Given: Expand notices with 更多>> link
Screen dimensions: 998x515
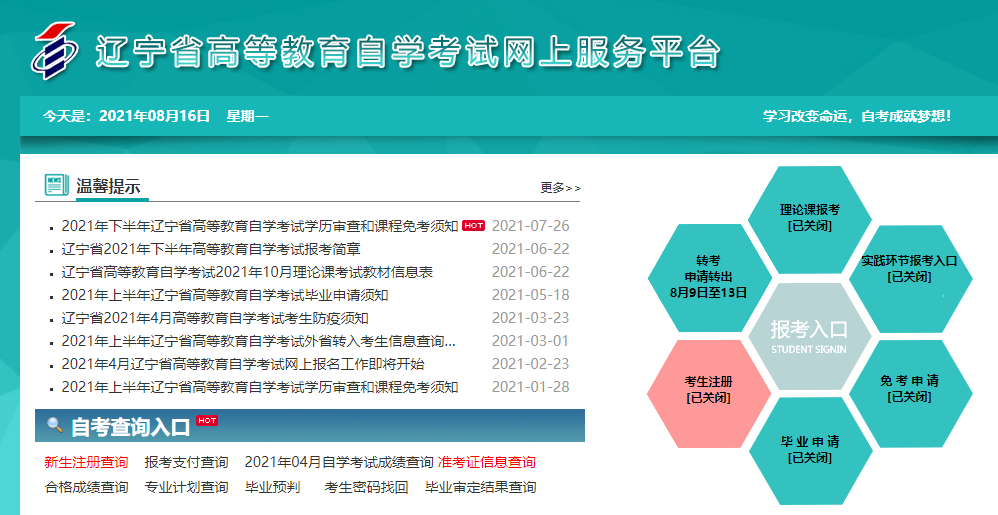Looking at the screenshot, I should point(560,187).
